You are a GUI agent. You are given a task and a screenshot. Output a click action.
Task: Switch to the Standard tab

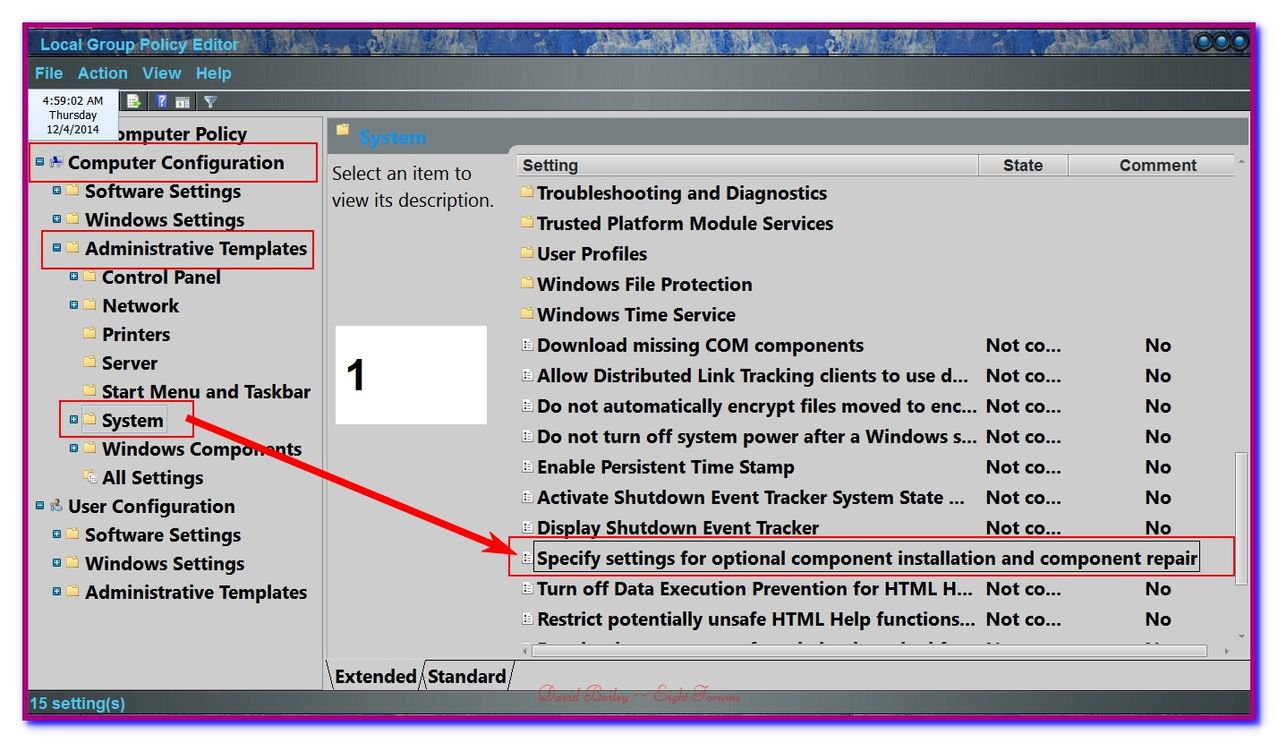pos(467,676)
